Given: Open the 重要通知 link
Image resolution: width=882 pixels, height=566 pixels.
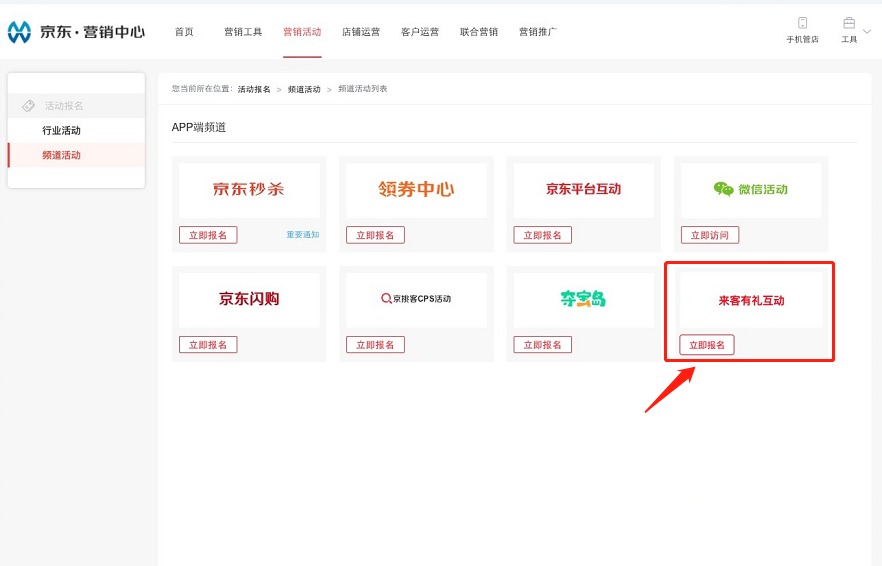Looking at the screenshot, I should (303, 235).
